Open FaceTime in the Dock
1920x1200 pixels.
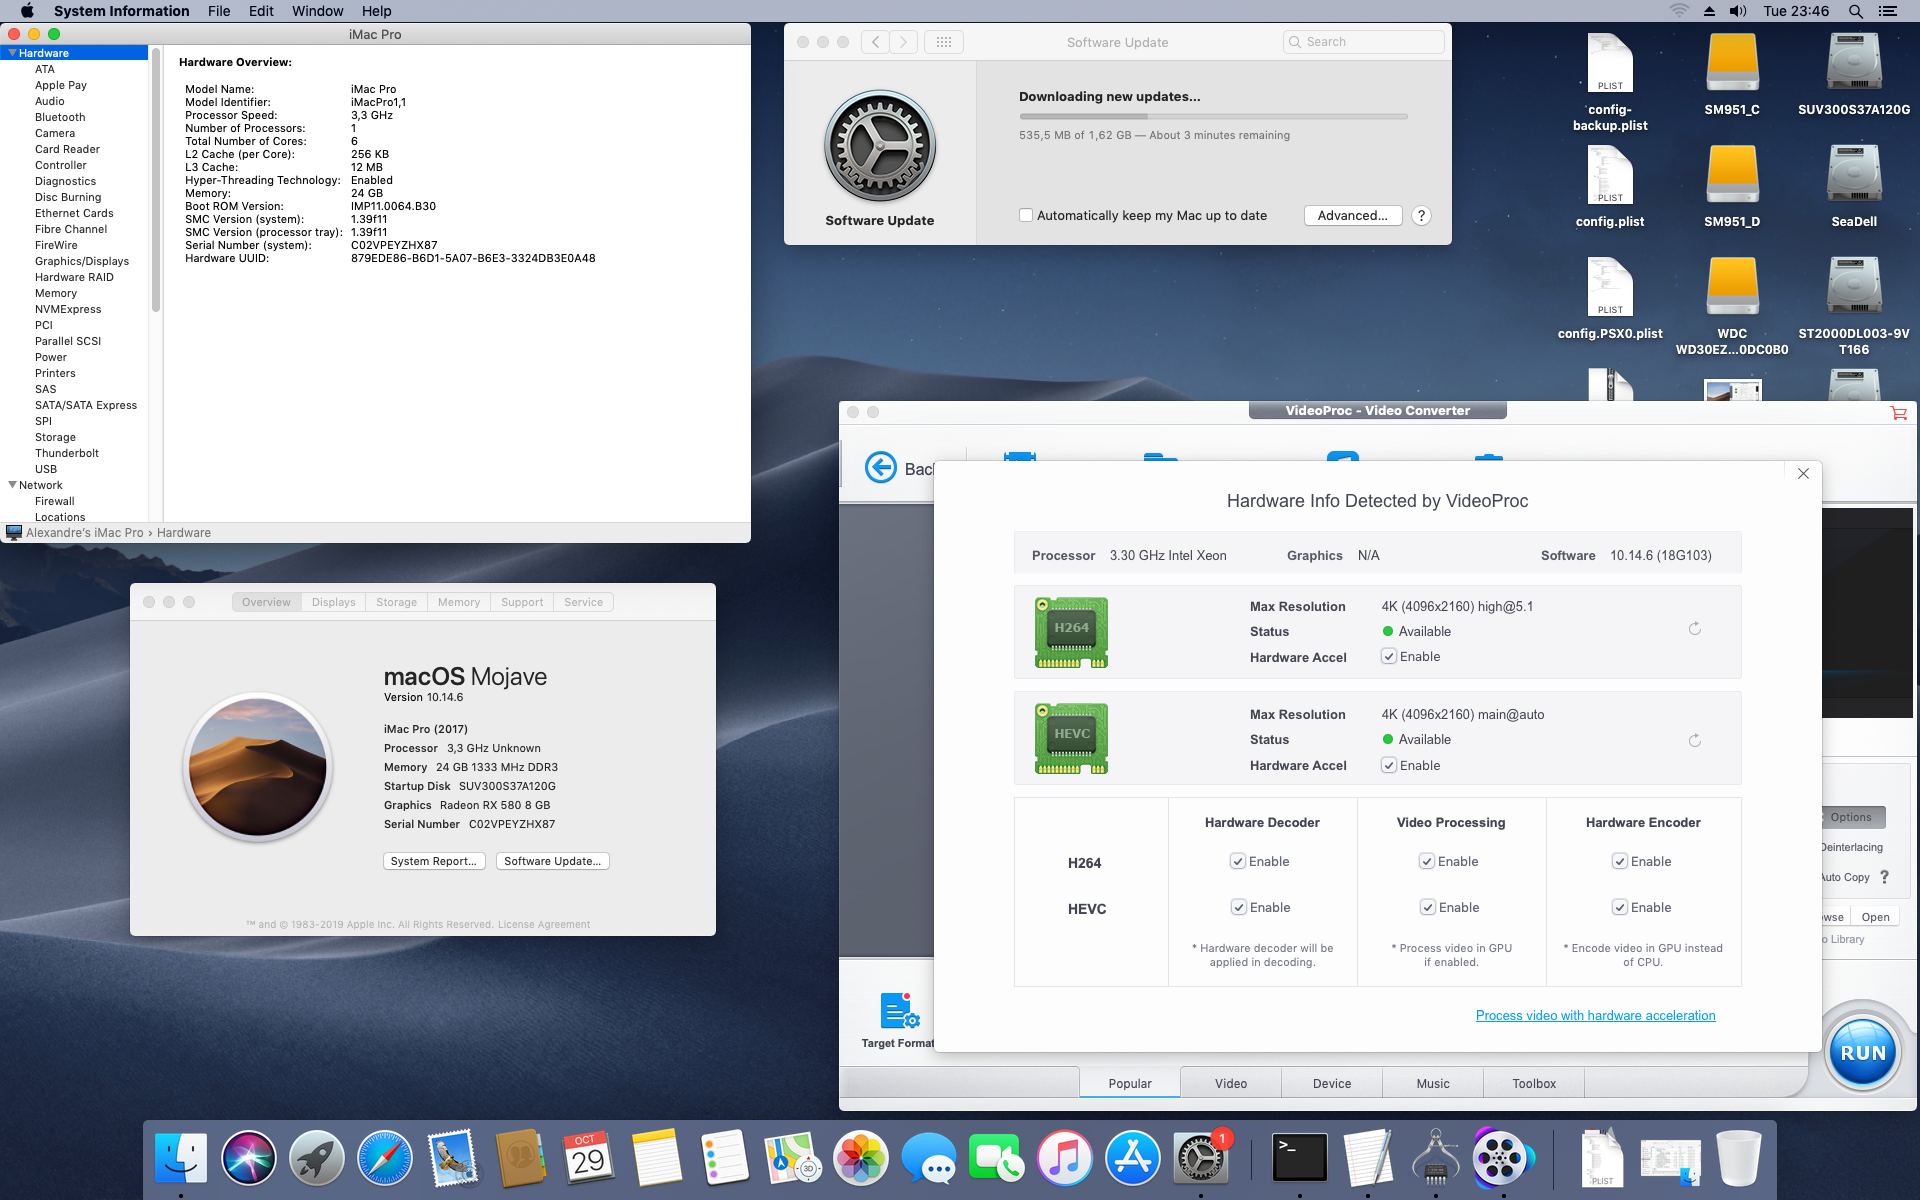coord(997,1158)
